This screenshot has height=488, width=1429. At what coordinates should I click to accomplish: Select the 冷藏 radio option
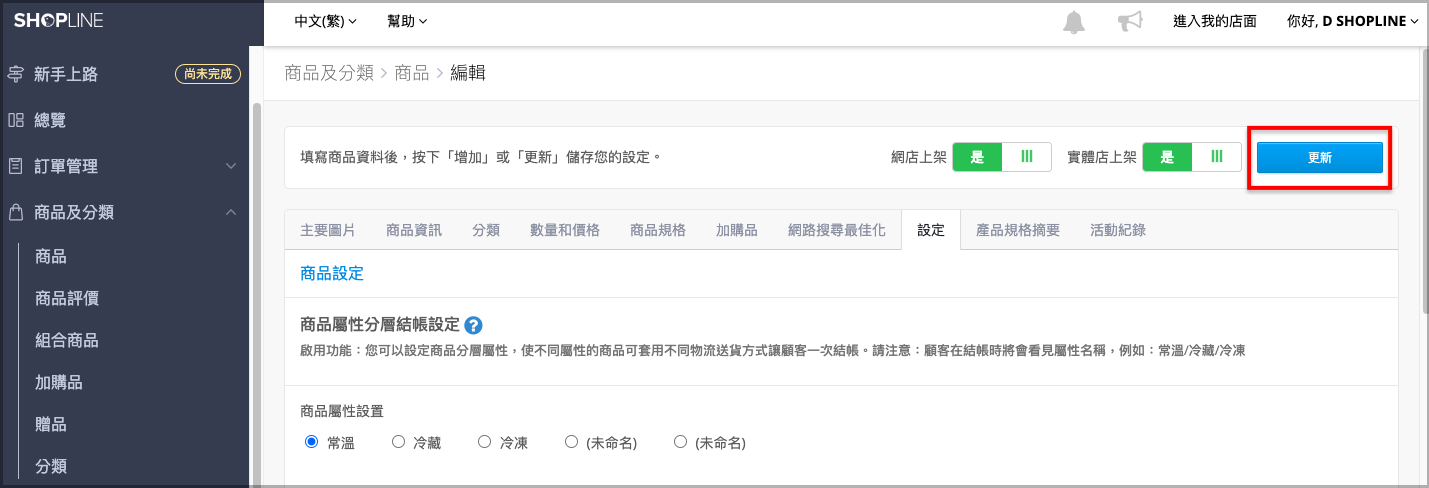point(398,441)
